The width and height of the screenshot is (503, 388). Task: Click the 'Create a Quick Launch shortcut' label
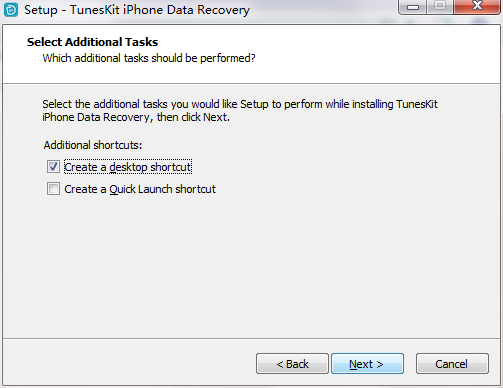[140, 189]
